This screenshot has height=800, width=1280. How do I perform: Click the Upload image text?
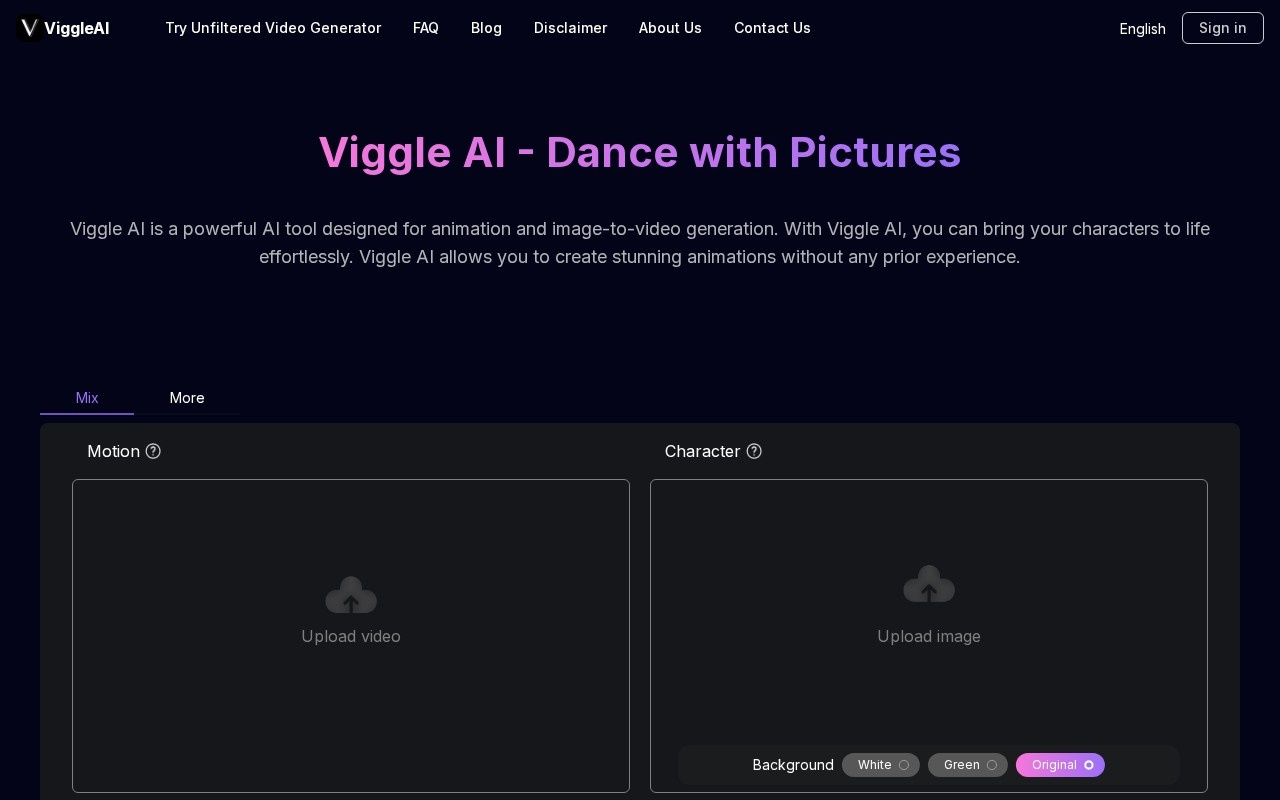click(x=929, y=637)
